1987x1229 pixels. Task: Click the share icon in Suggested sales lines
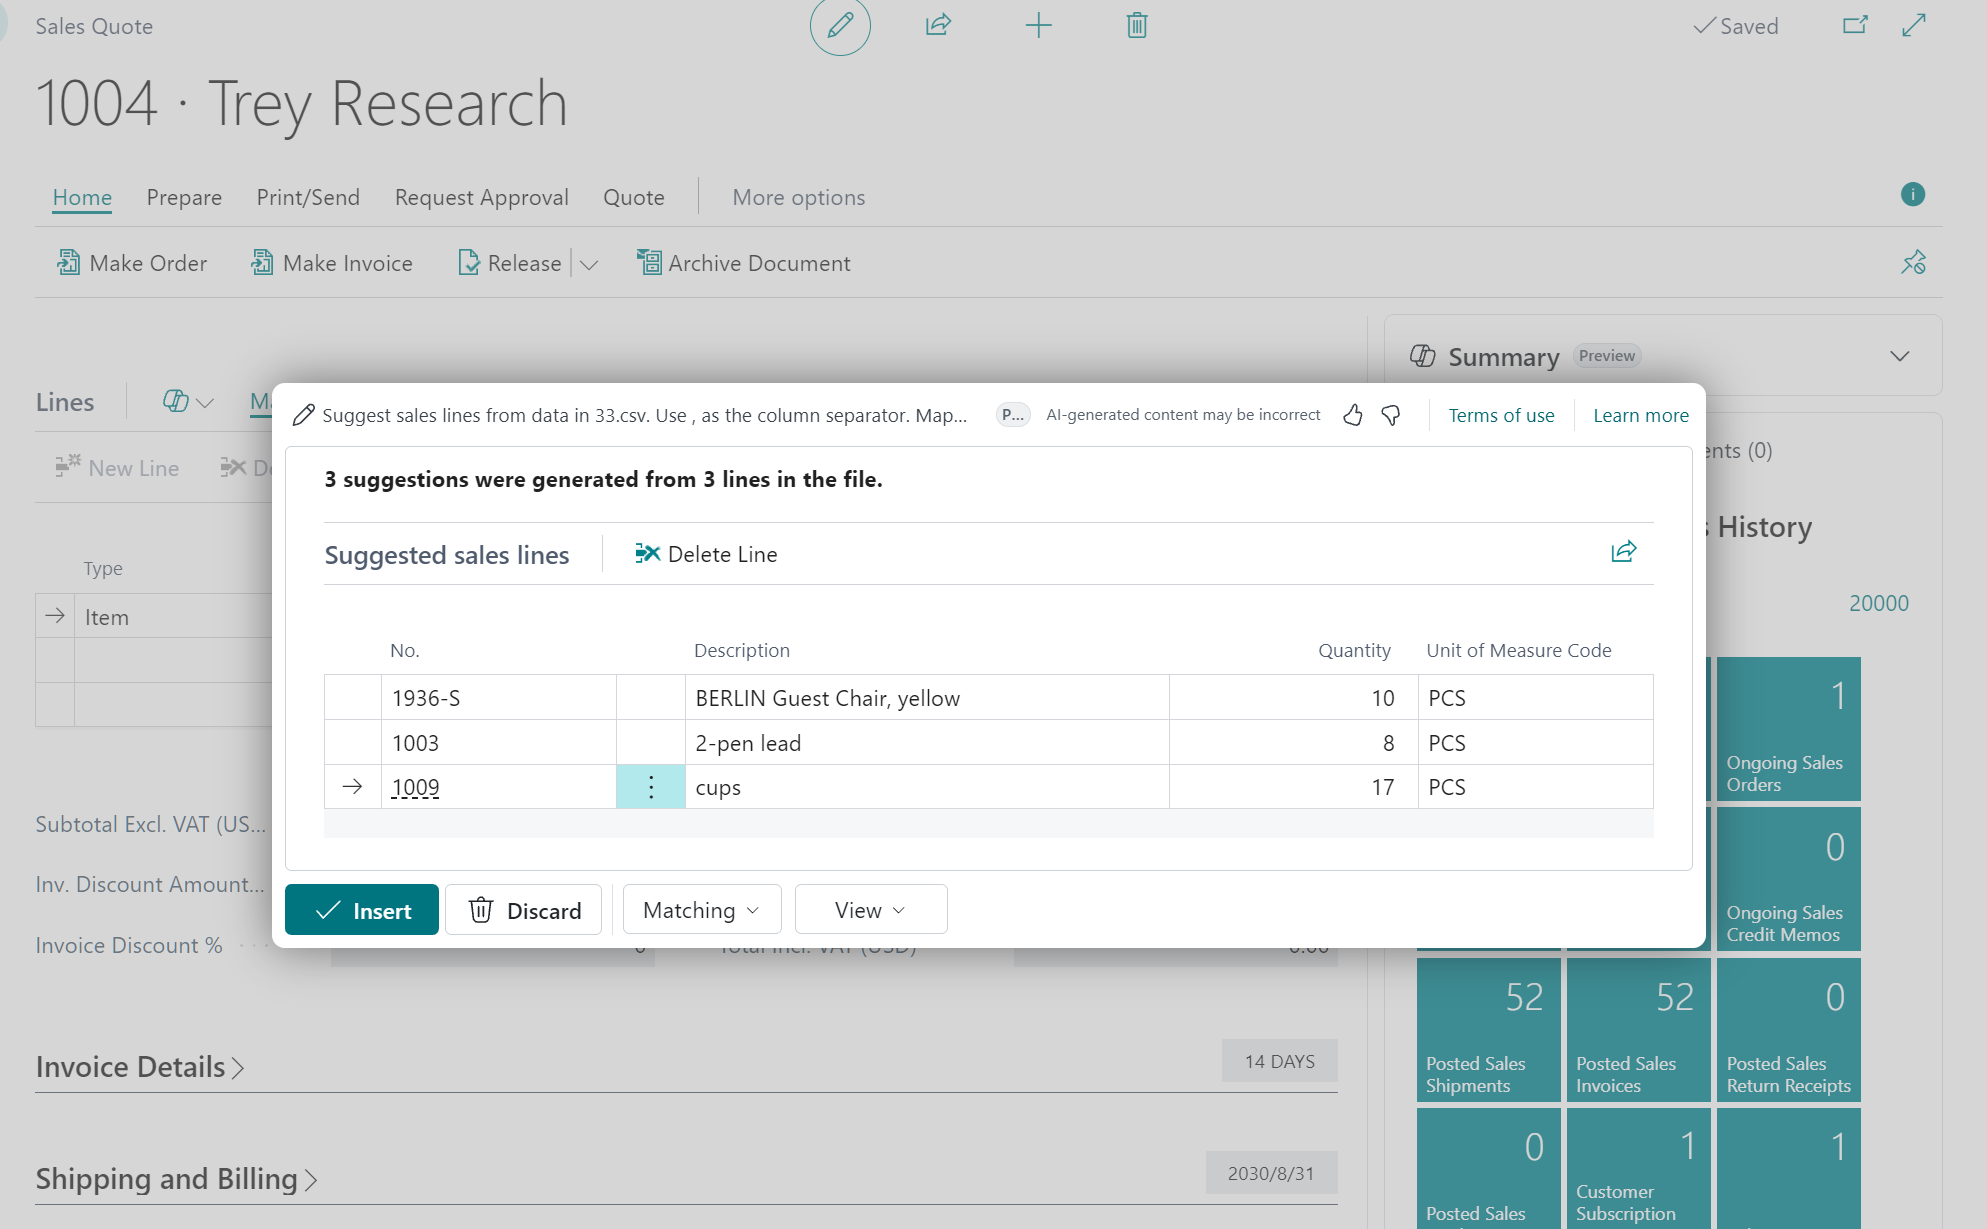coord(1623,552)
